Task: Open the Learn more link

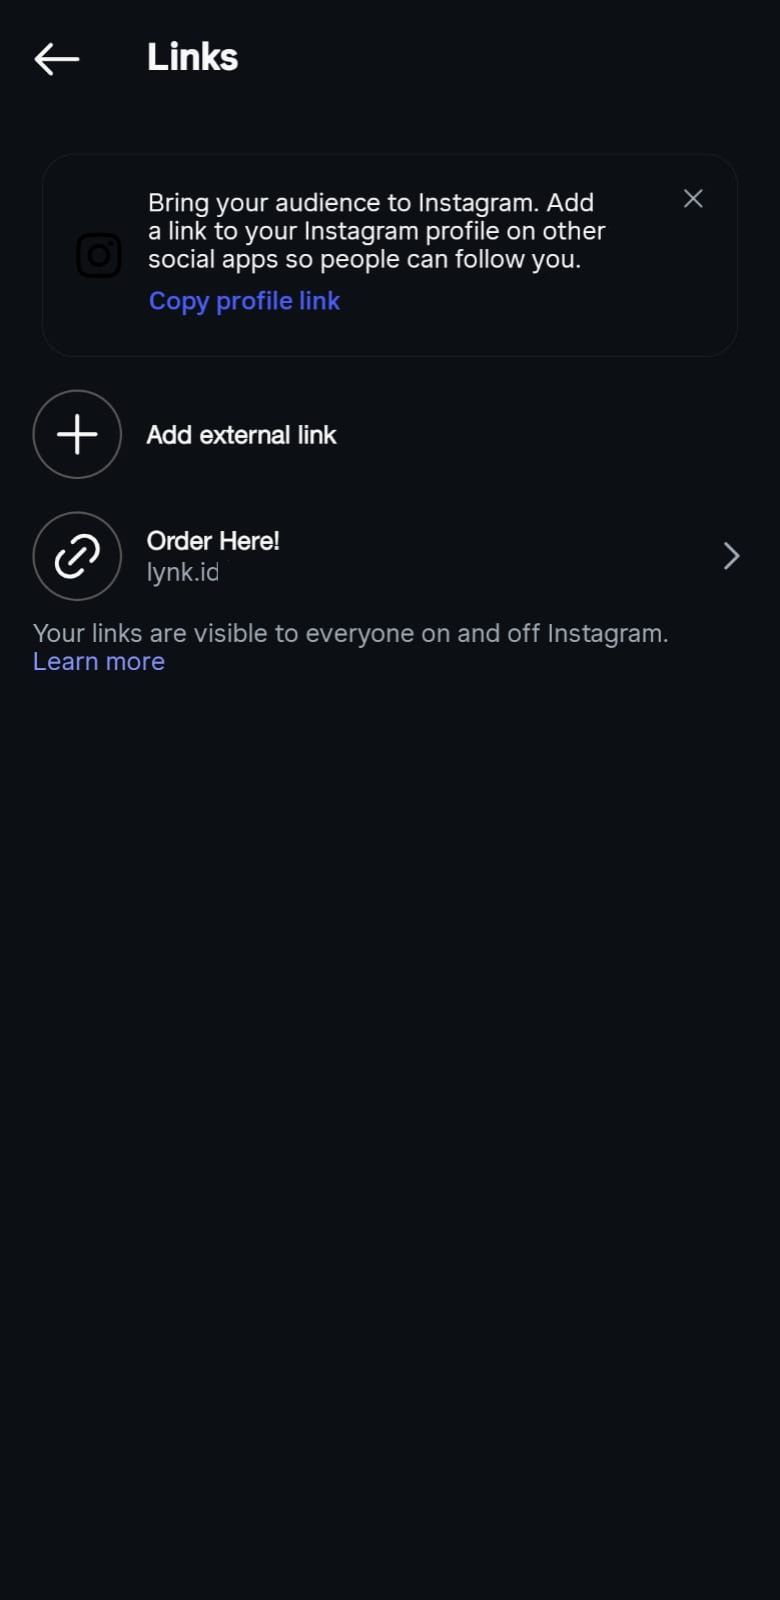Action: [98, 662]
